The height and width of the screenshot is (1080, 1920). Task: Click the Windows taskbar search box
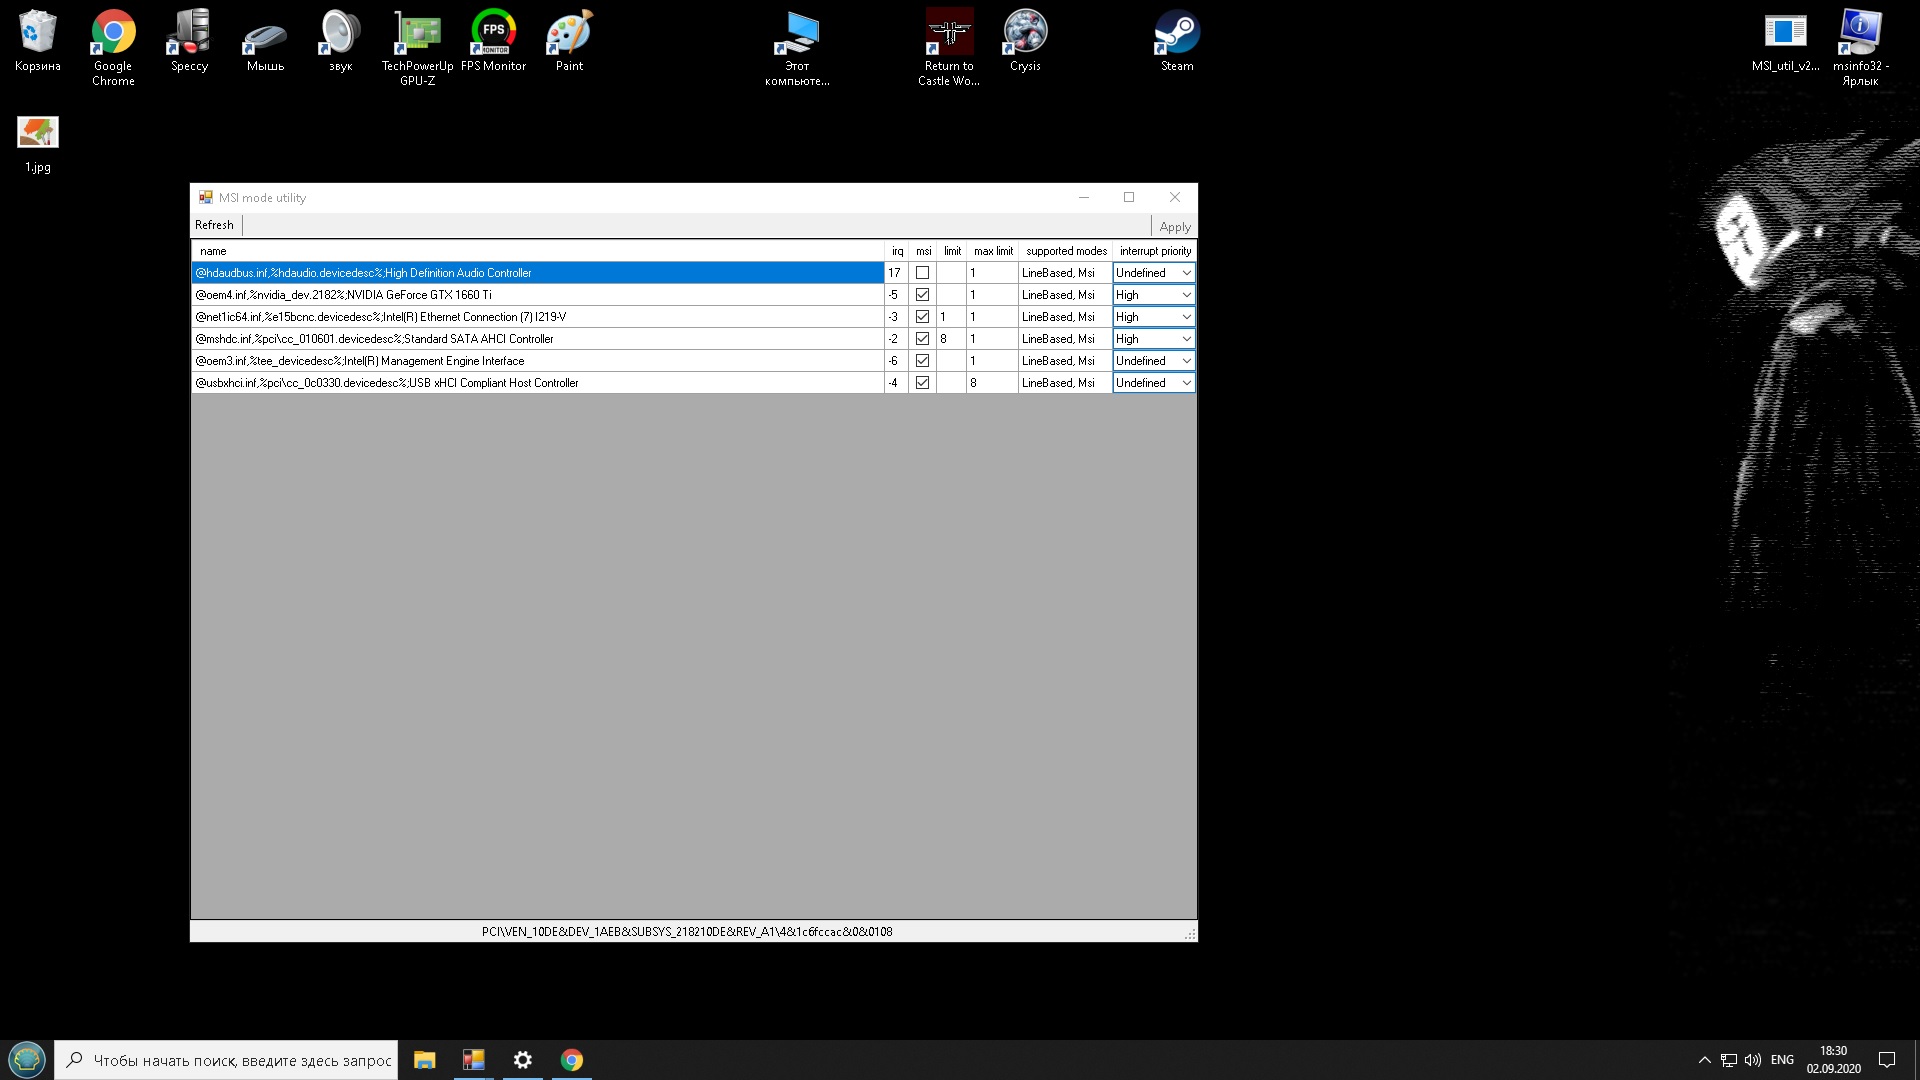[240, 1060]
